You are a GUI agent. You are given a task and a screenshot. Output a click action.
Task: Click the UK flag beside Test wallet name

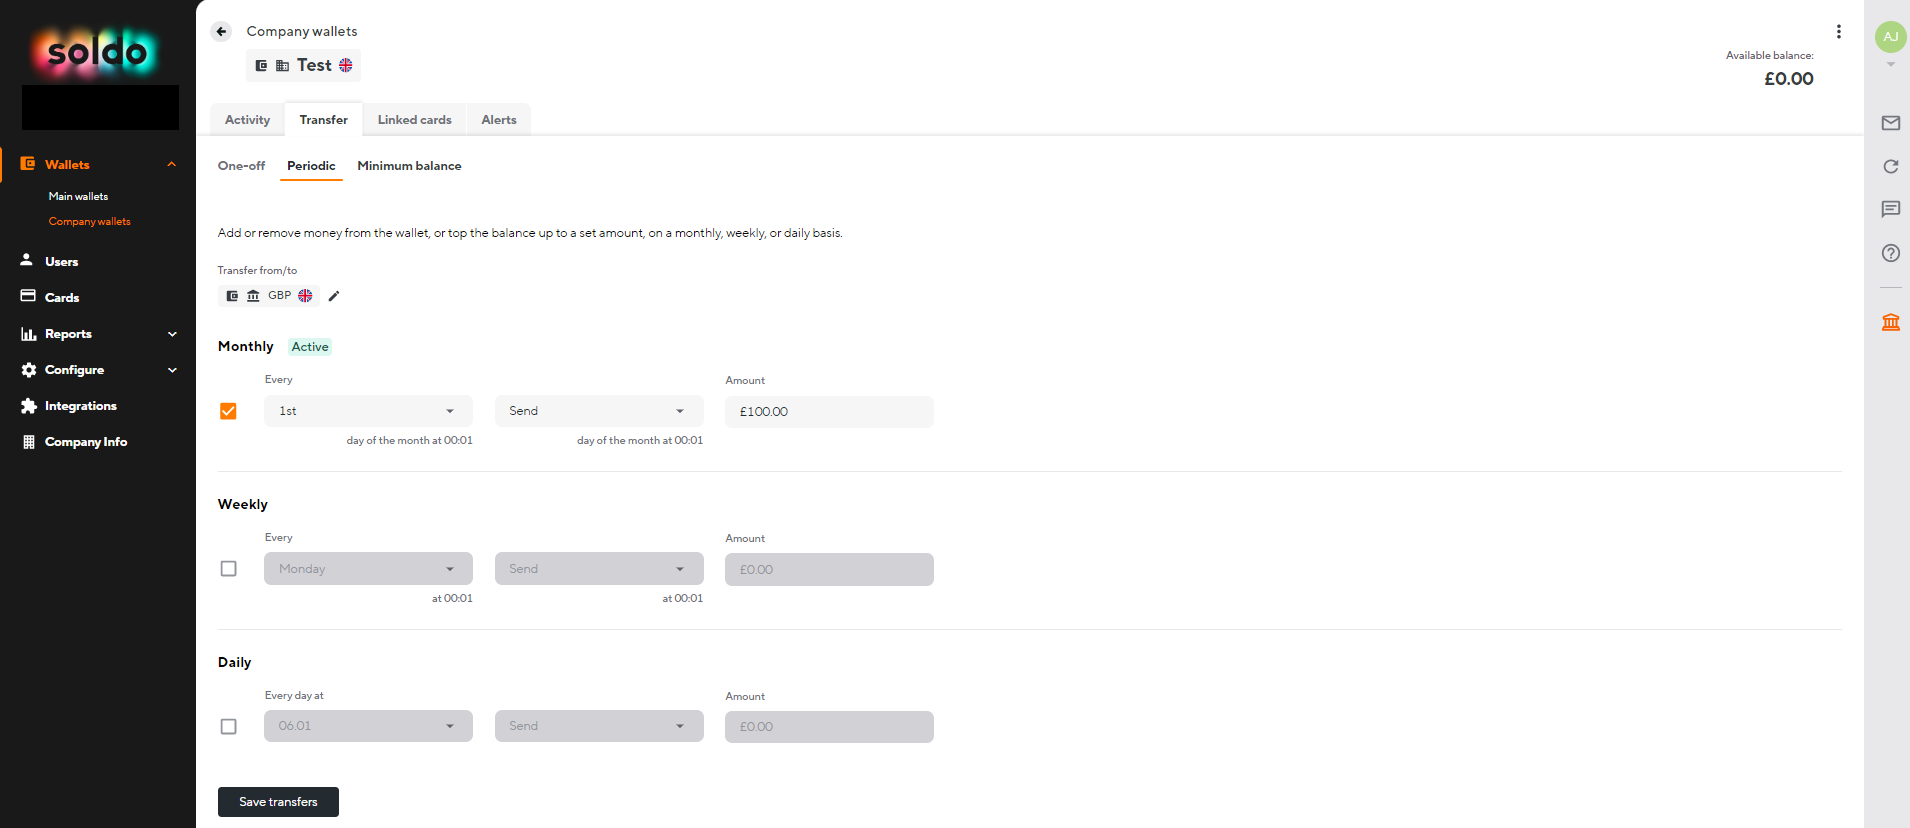[346, 65]
